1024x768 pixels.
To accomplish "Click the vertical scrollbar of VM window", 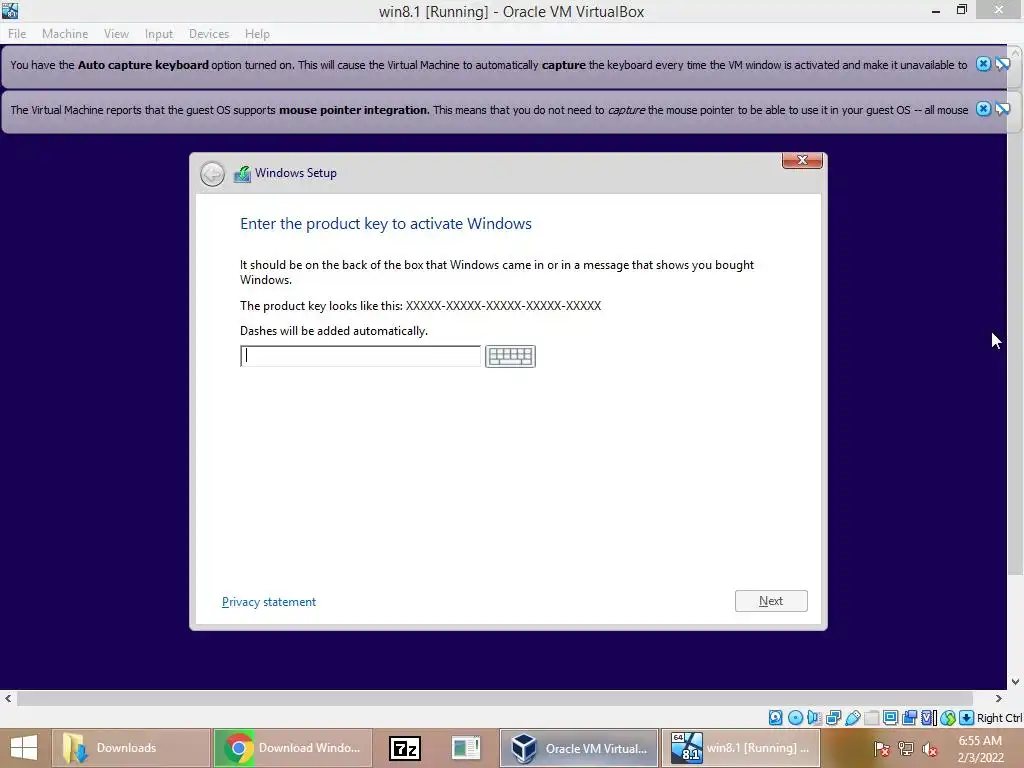I will (x=1015, y=318).
